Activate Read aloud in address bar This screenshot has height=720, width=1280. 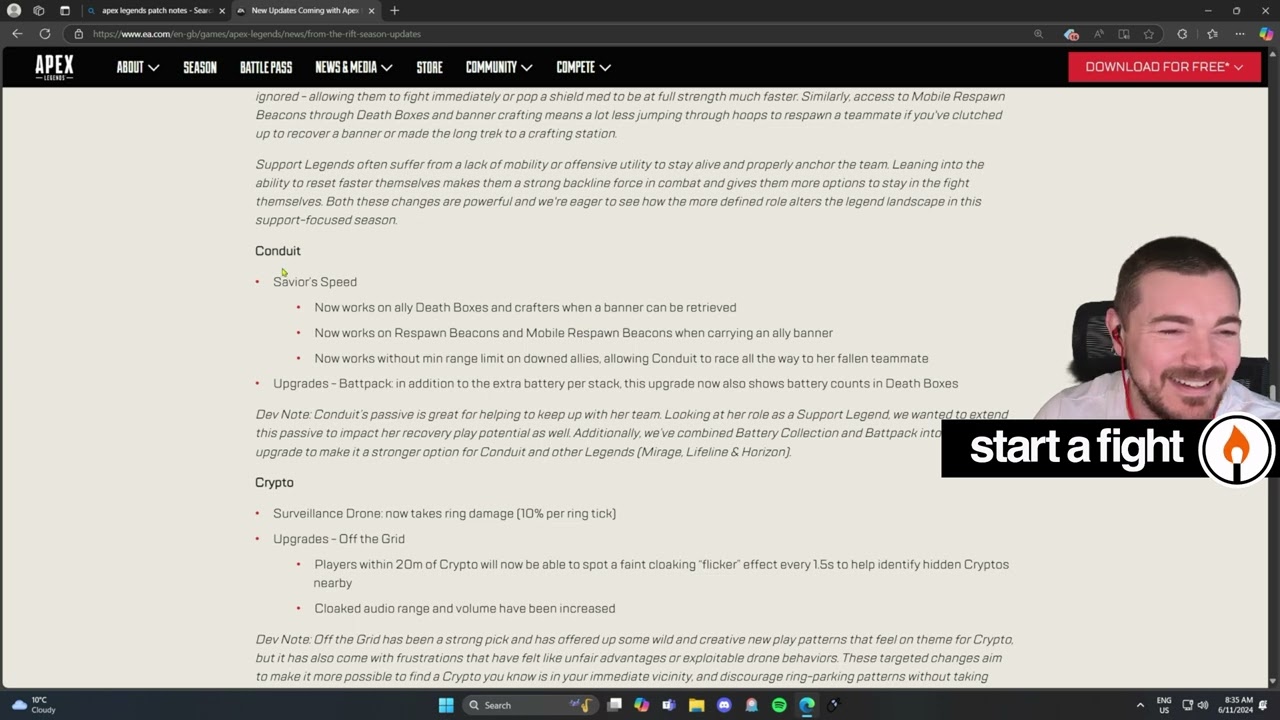pos(1098,34)
